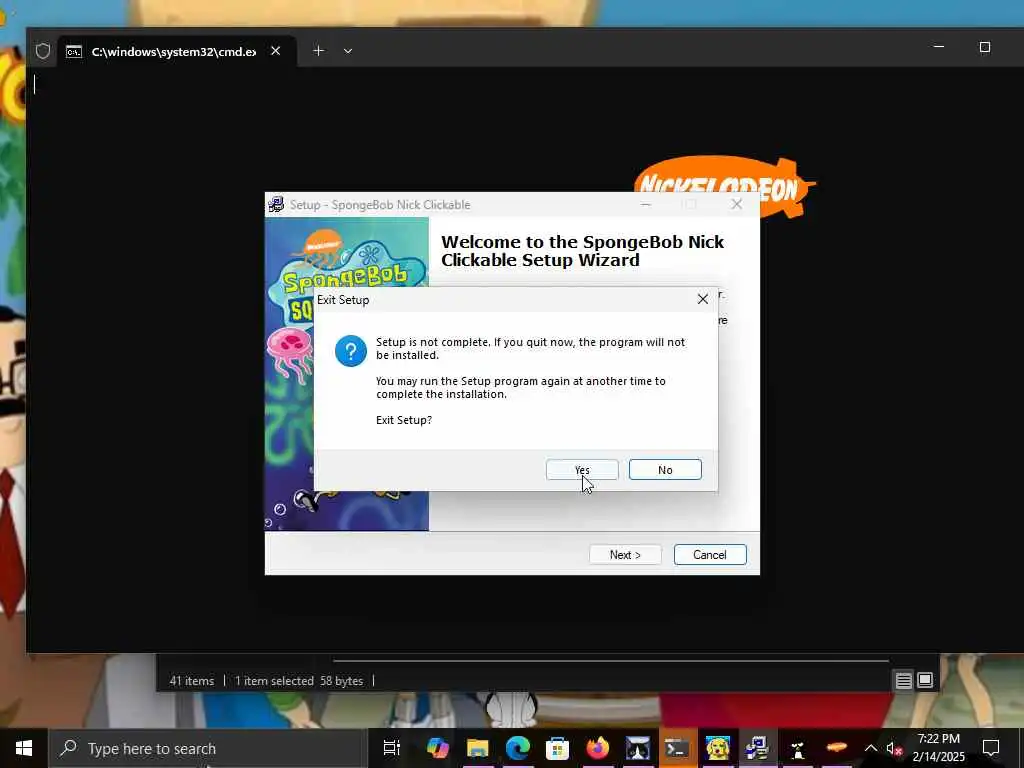Select the cmd.exe terminal tab

coord(173,51)
